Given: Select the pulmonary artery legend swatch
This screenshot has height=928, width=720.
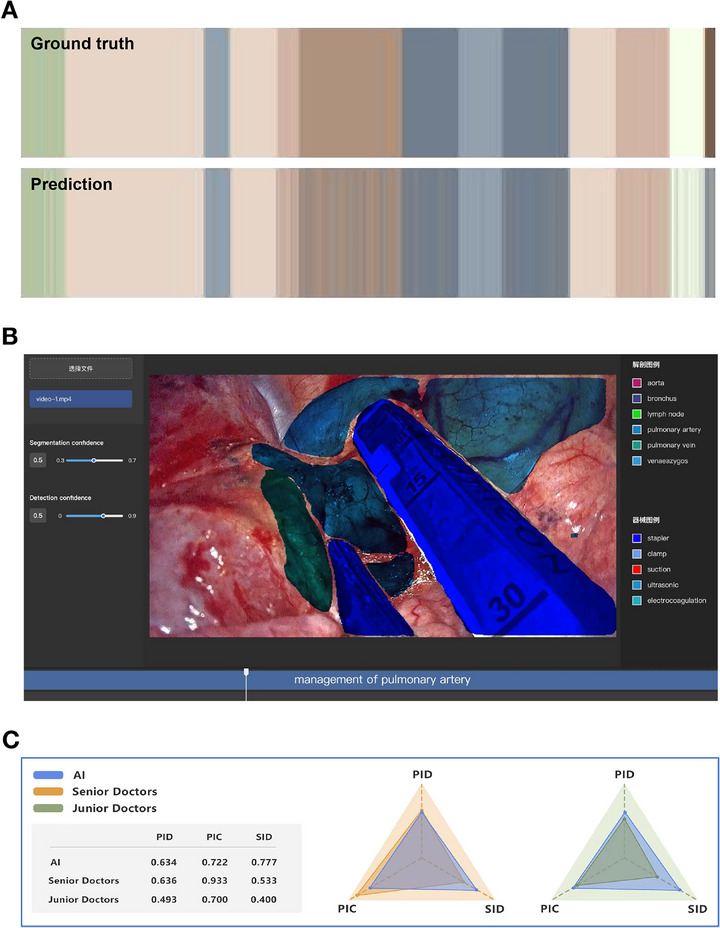Looking at the screenshot, I should (x=637, y=430).
